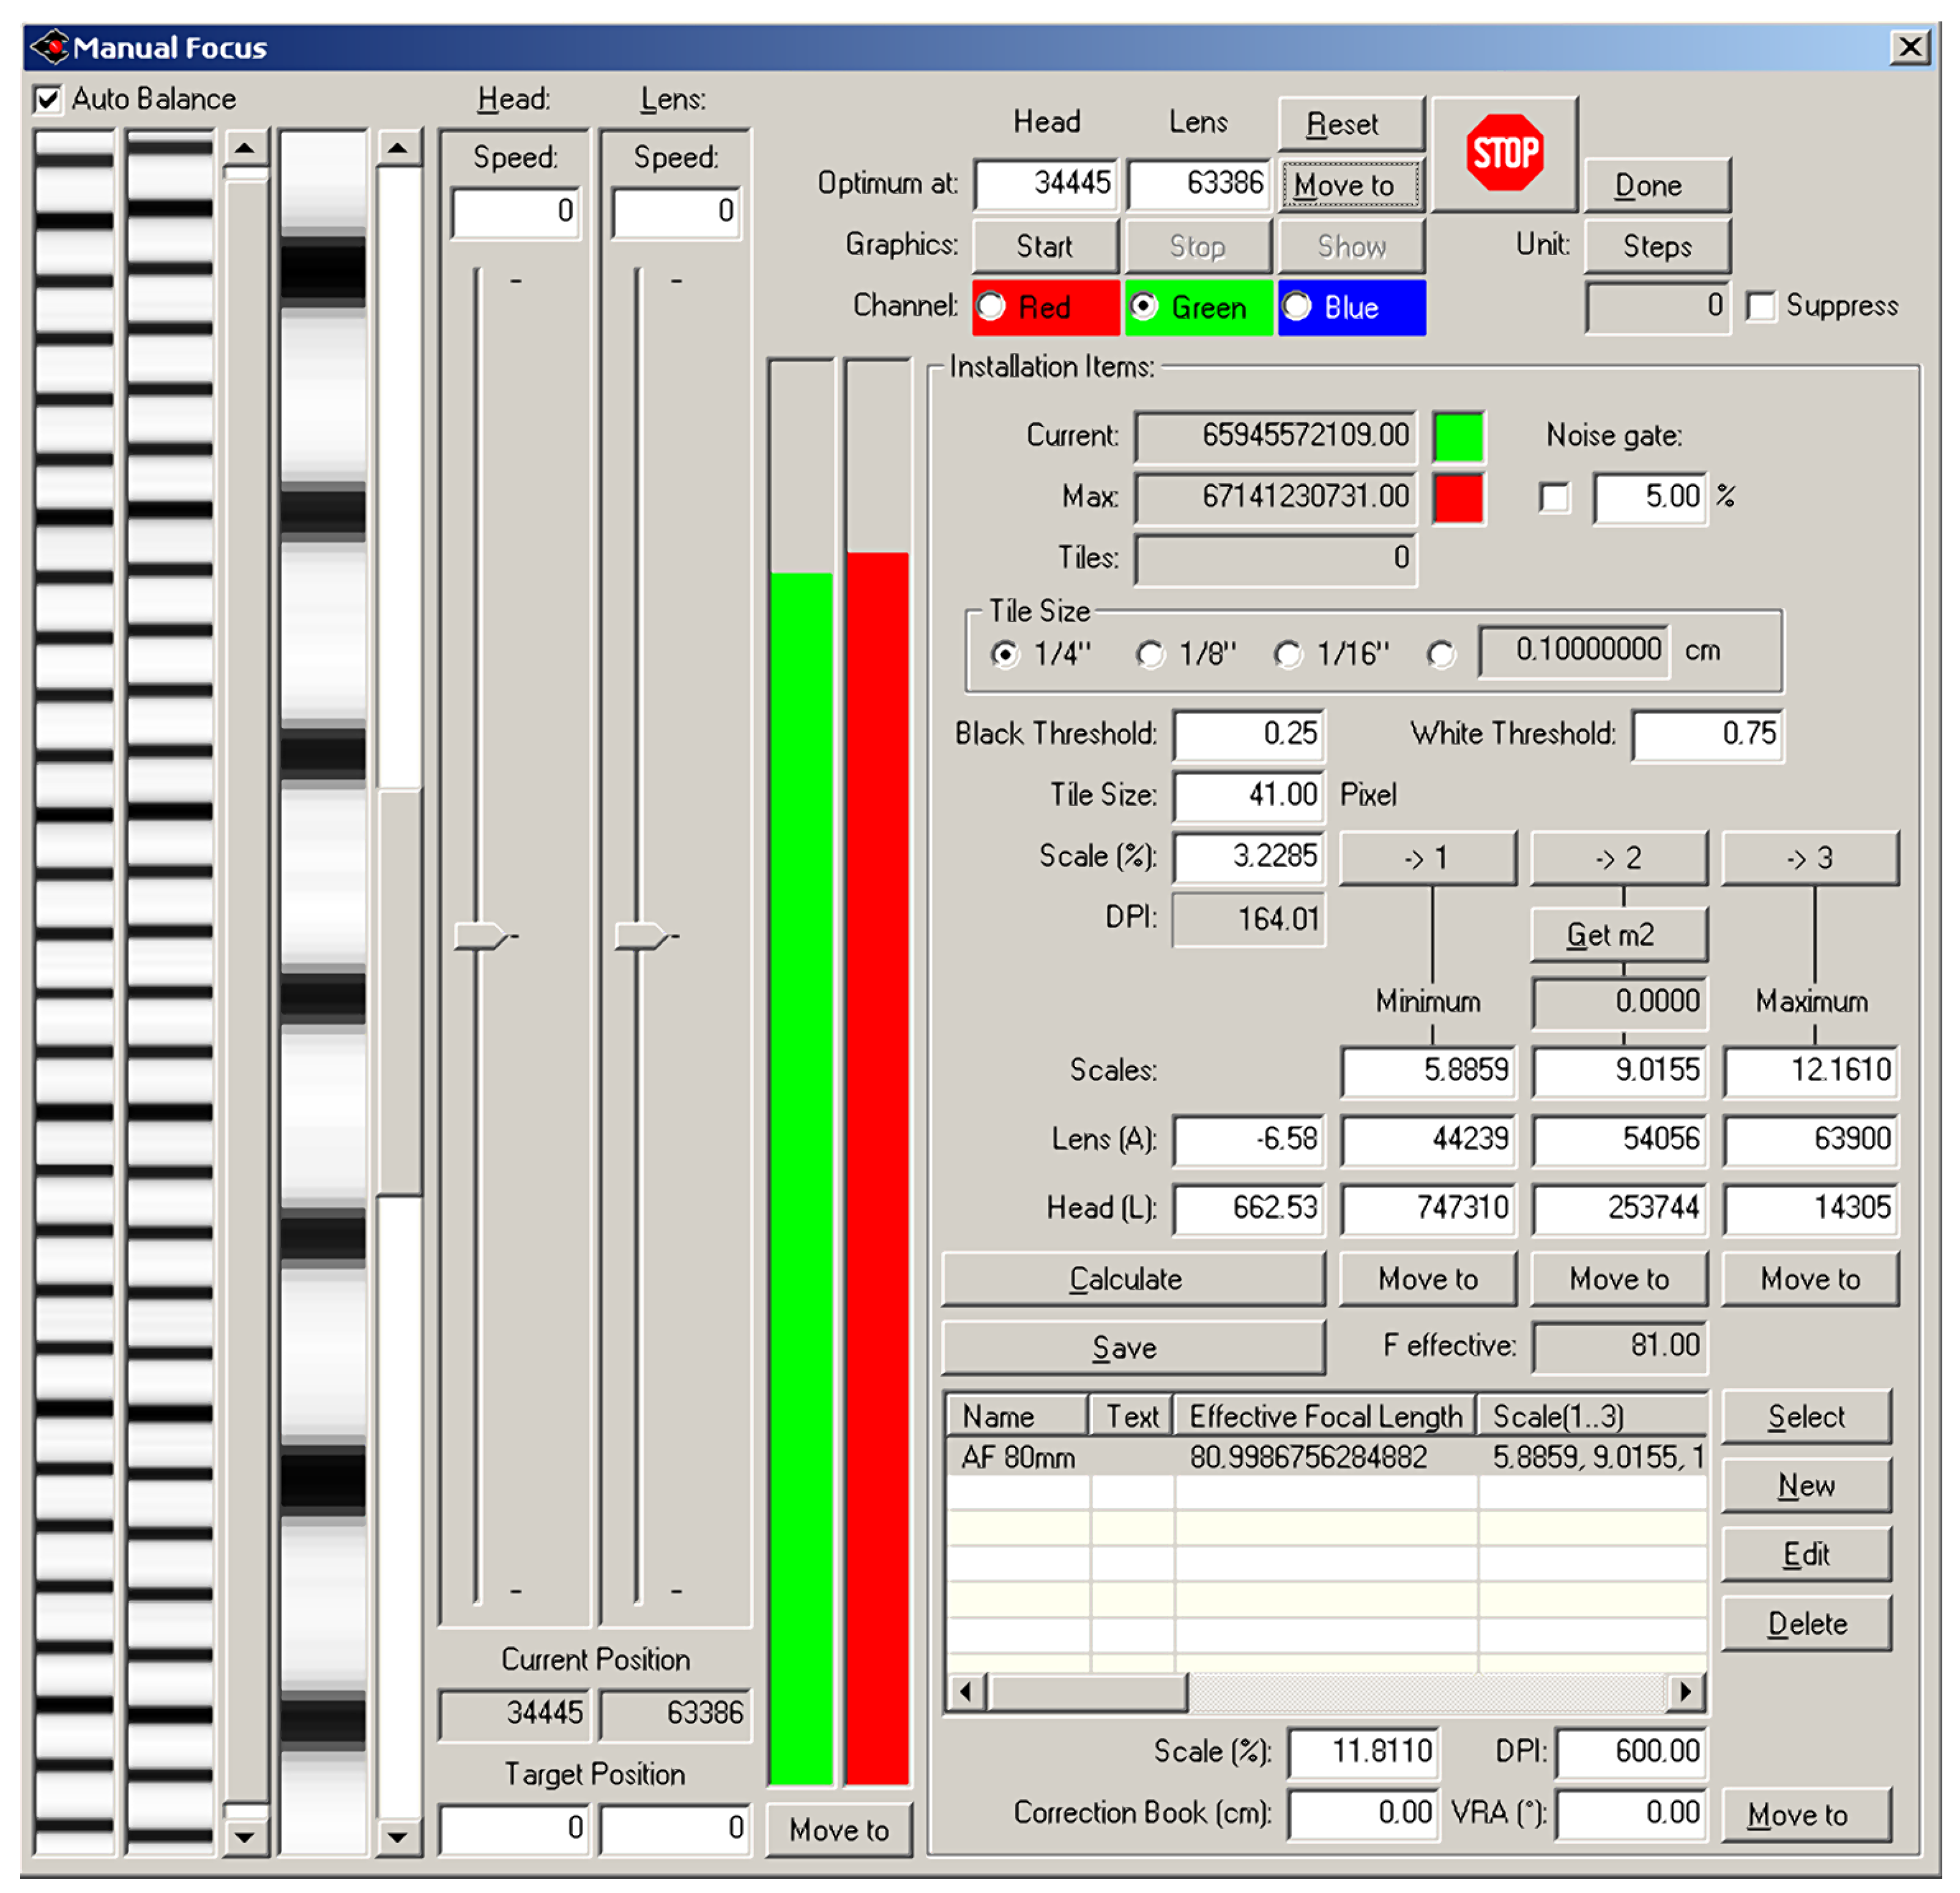Screen dimensions: 1960x1893
Task: Uncheck the Auto Balance checkbox
Action: coord(48,99)
